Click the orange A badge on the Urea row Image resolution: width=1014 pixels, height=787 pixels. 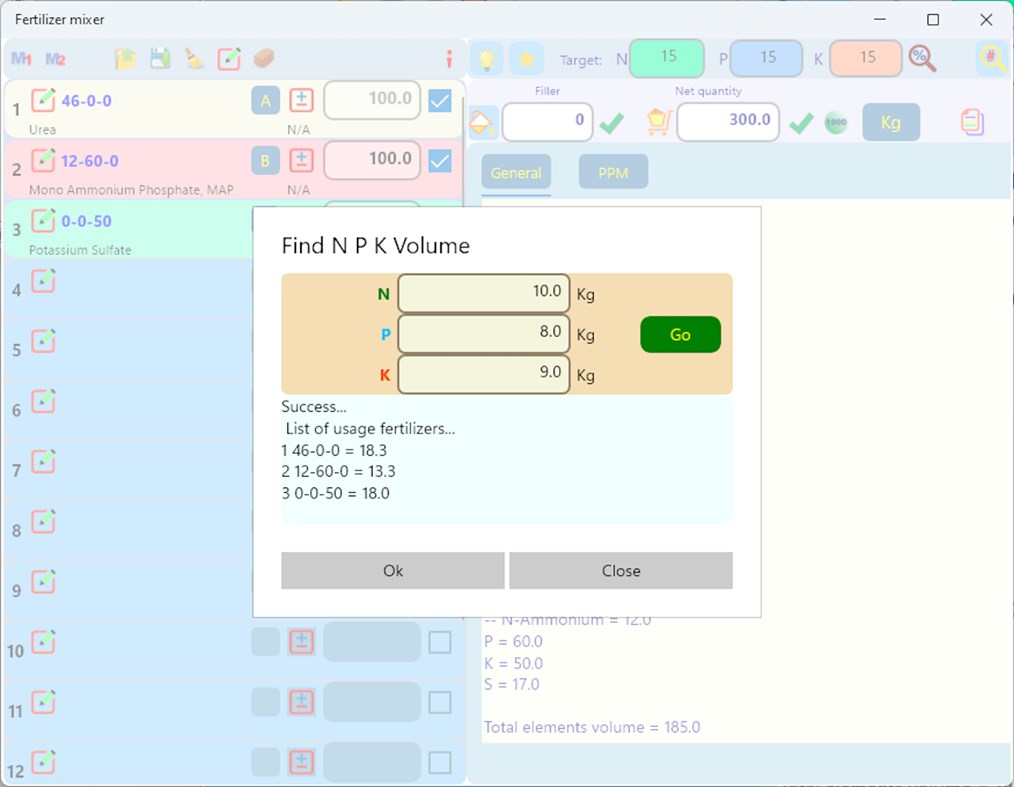(265, 100)
